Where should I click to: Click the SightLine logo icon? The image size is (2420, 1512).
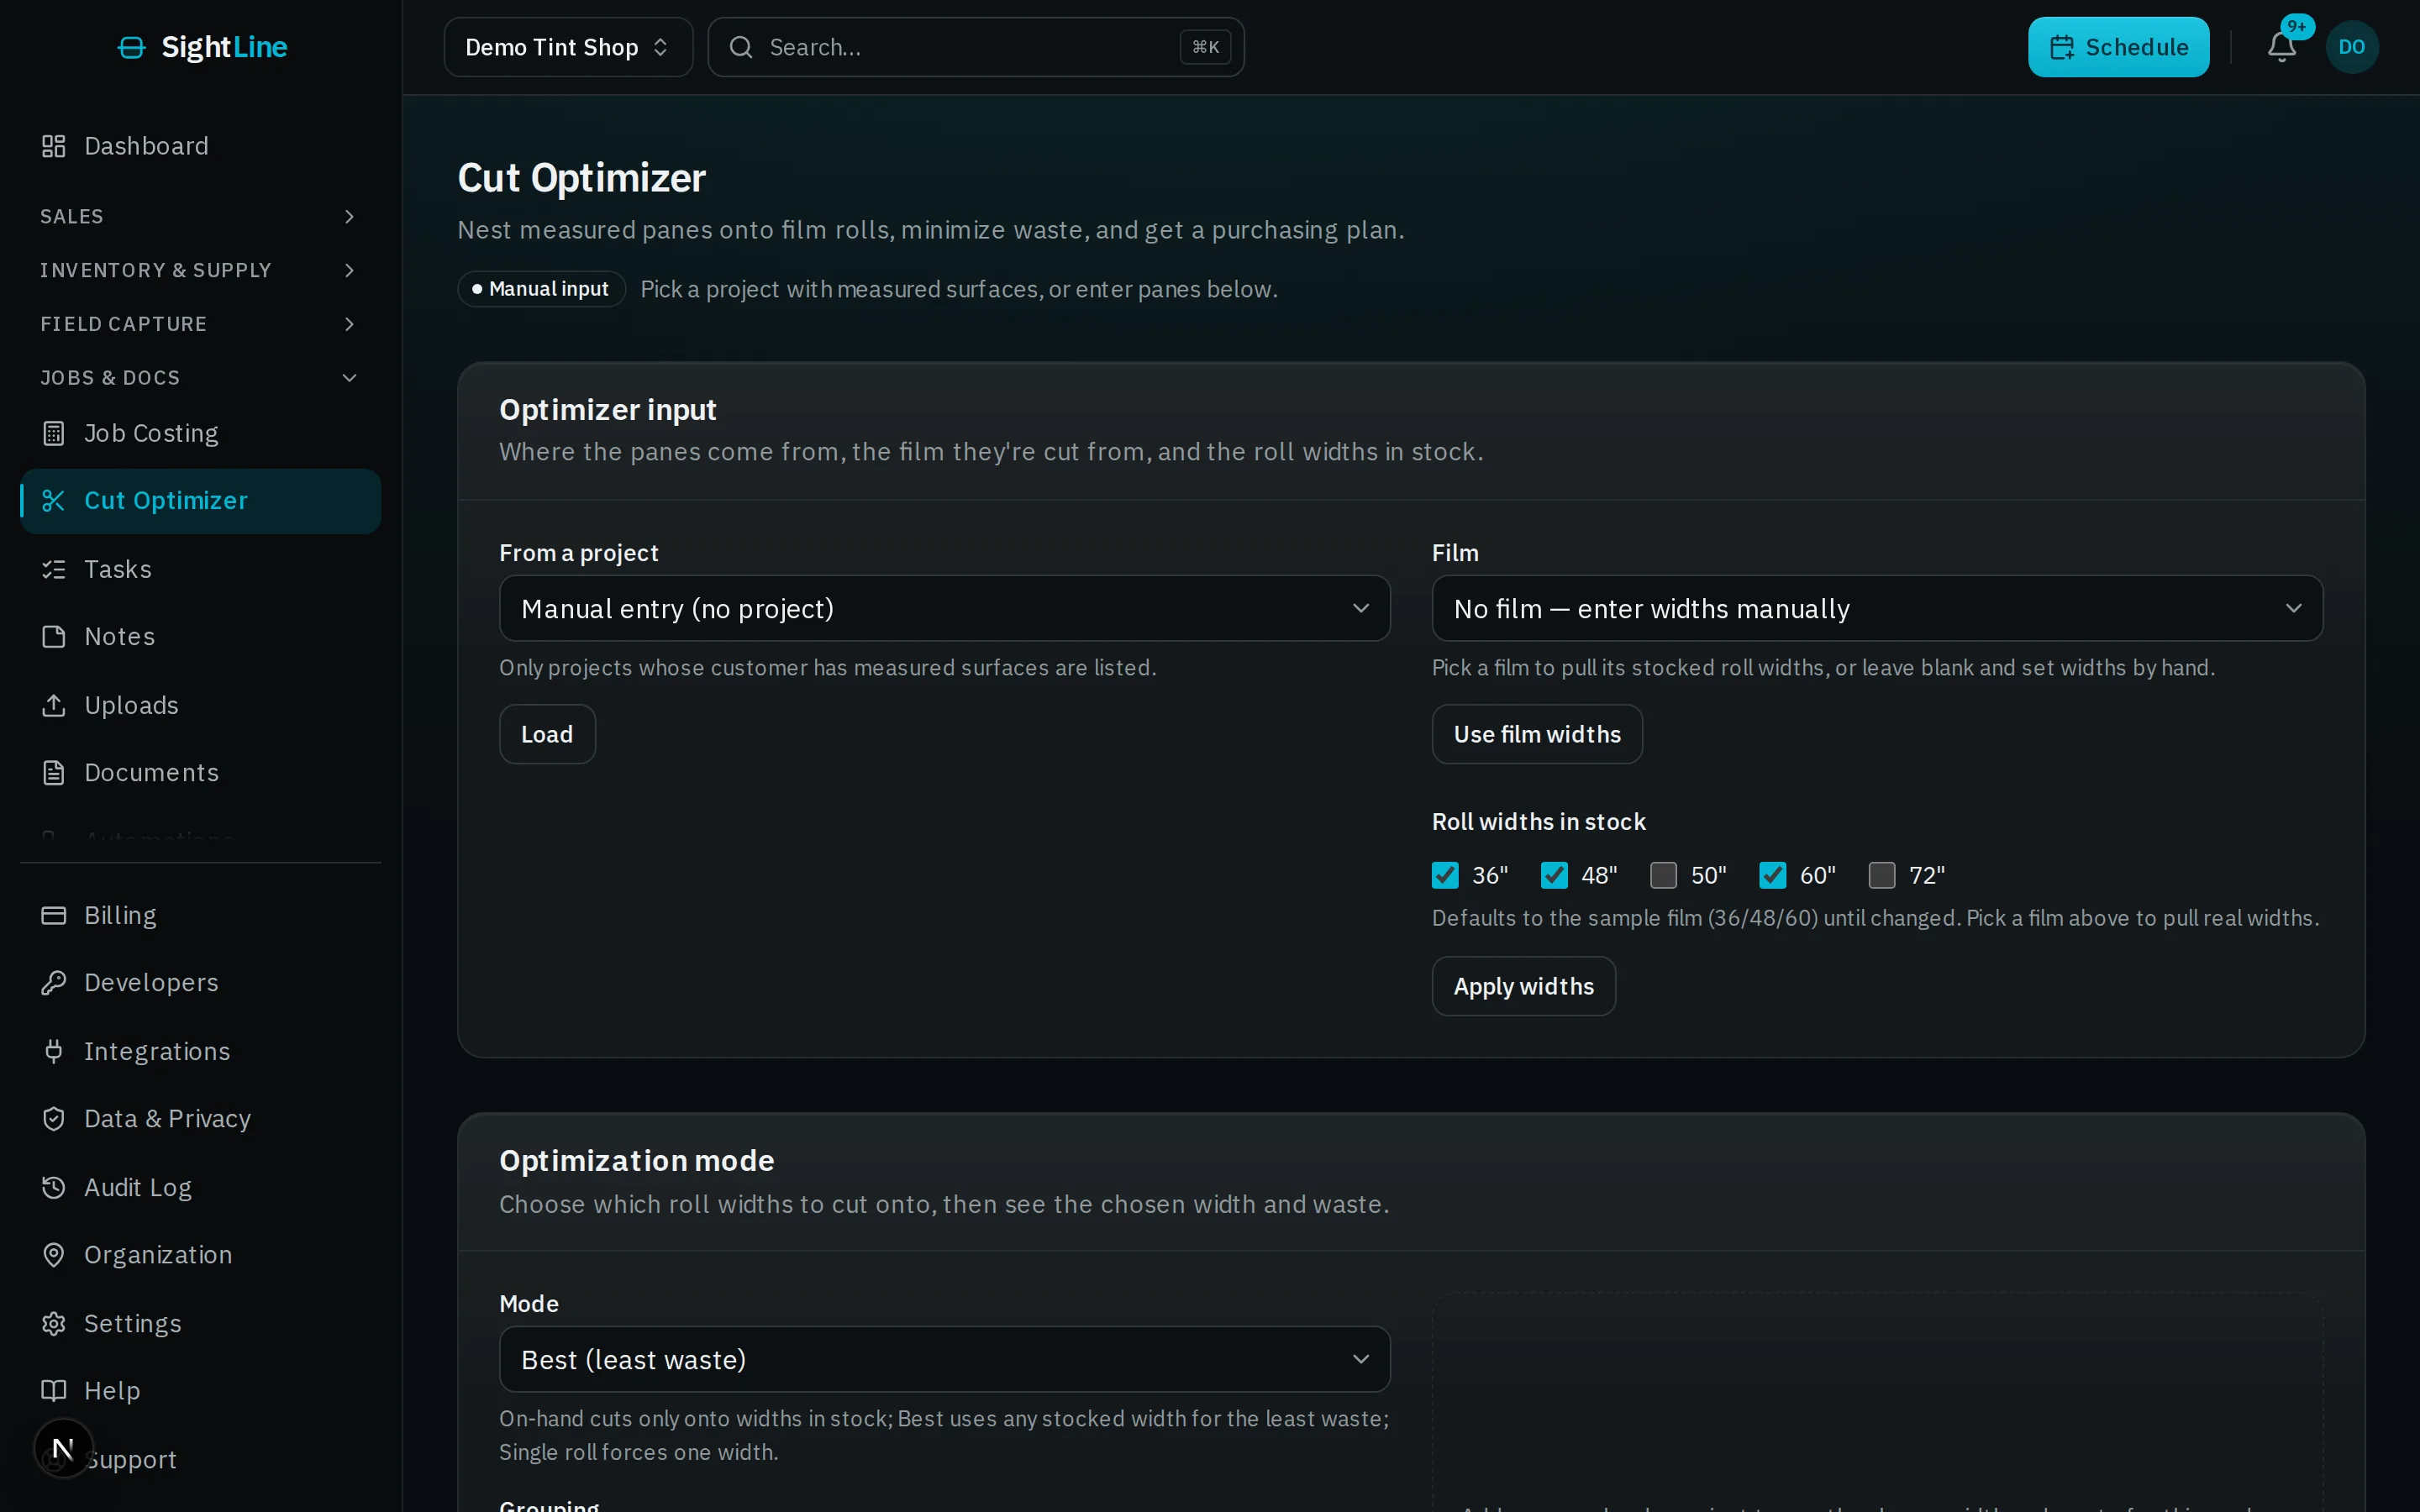tap(131, 47)
